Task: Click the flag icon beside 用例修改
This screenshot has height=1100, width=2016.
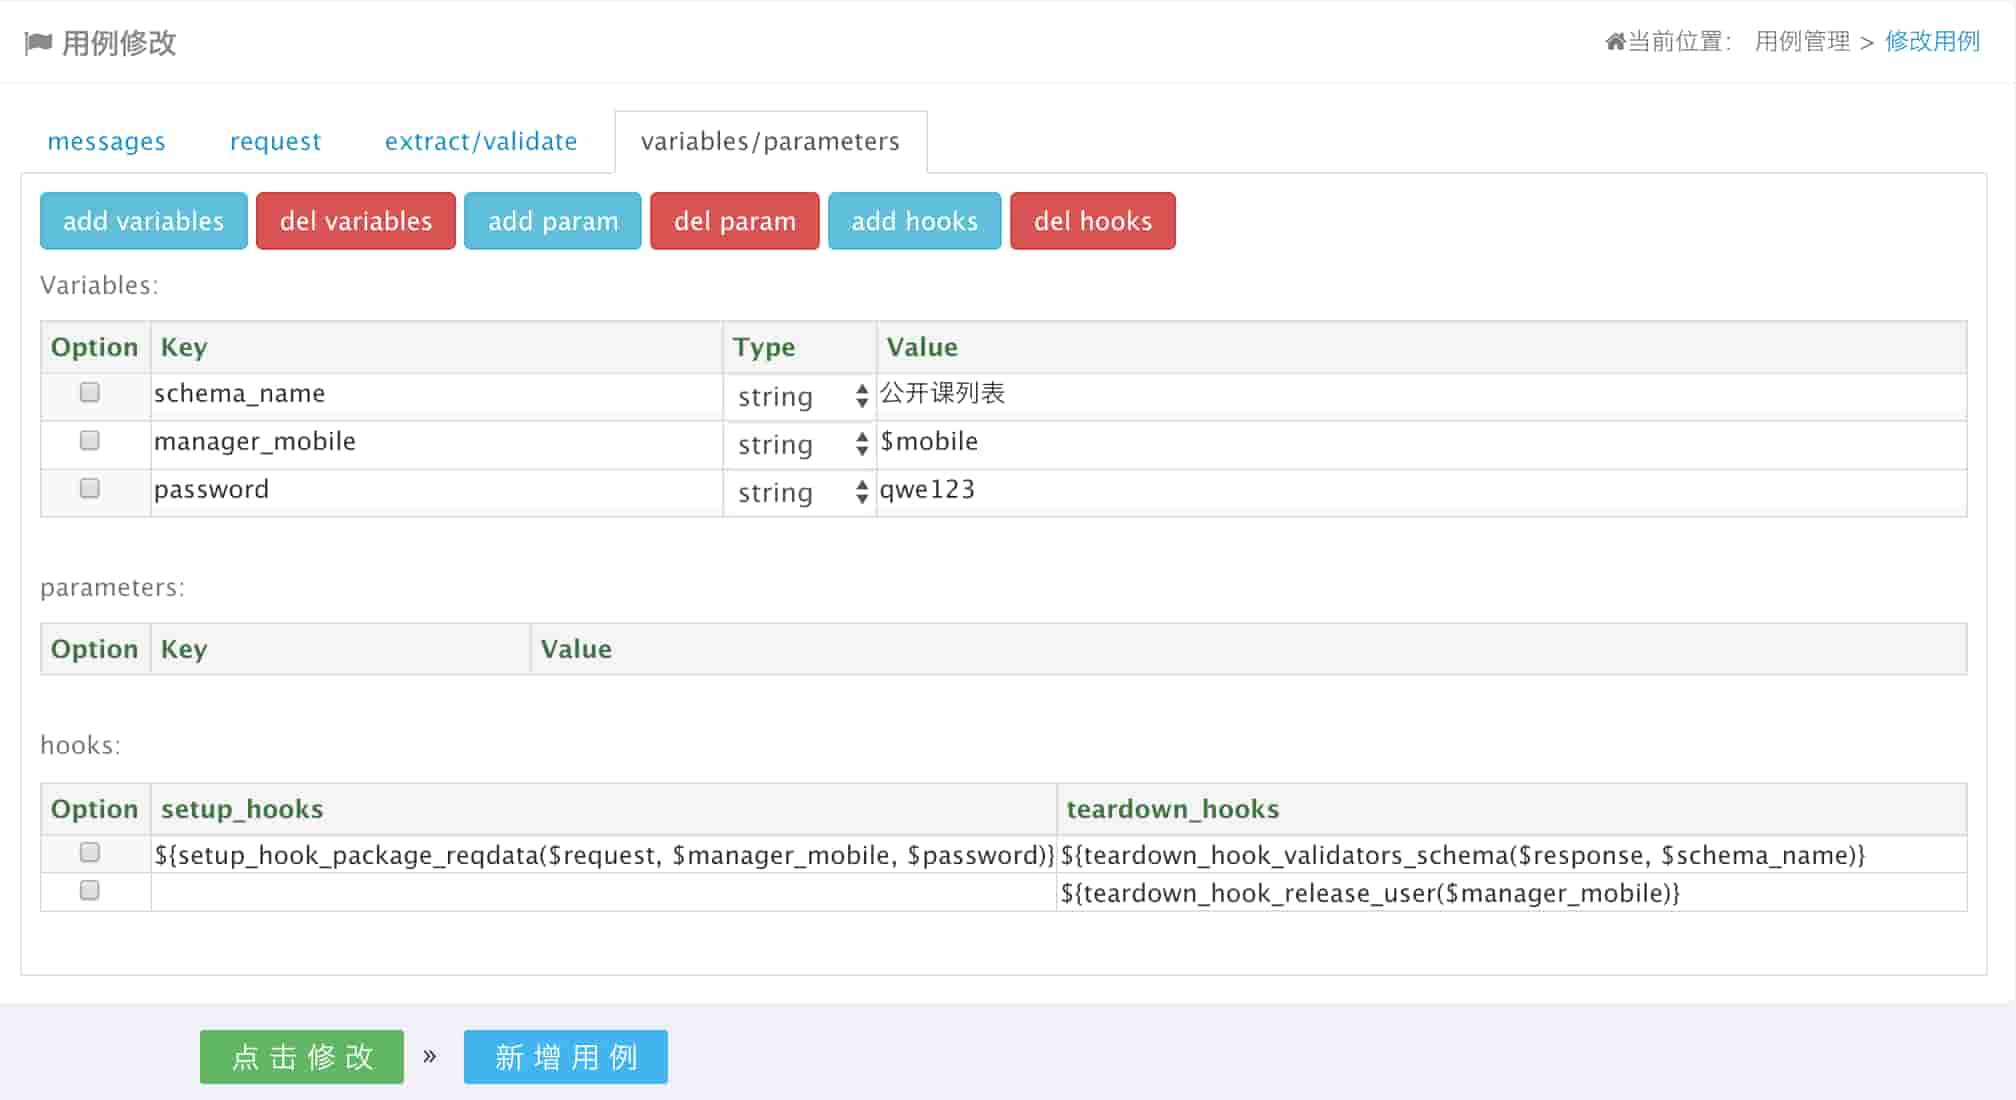Action: (x=38, y=43)
